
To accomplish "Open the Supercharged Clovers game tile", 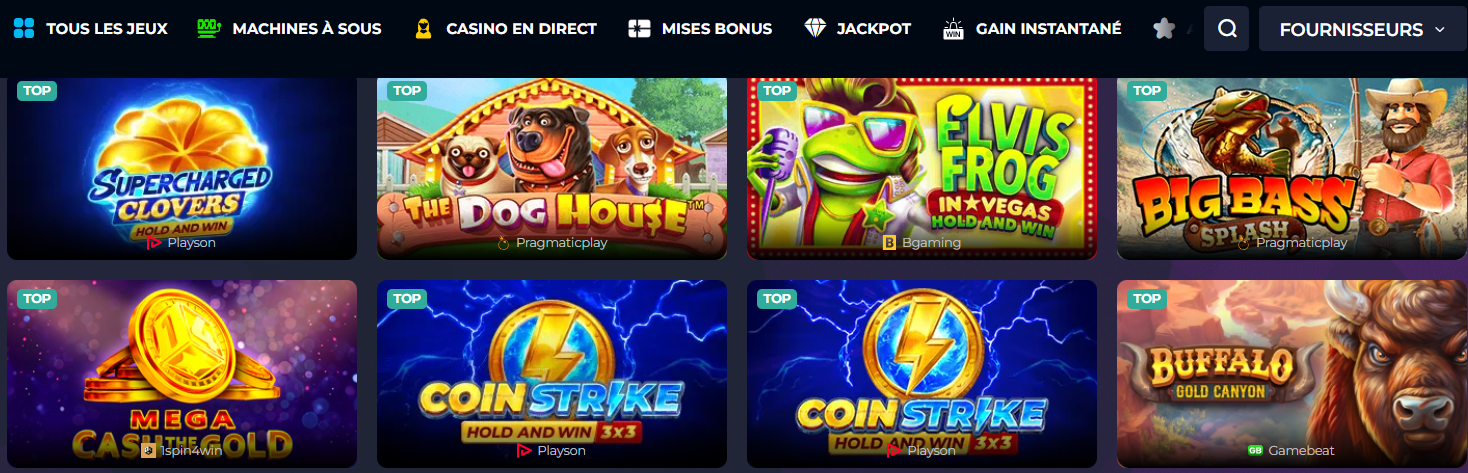I will pyautogui.click(x=182, y=168).
